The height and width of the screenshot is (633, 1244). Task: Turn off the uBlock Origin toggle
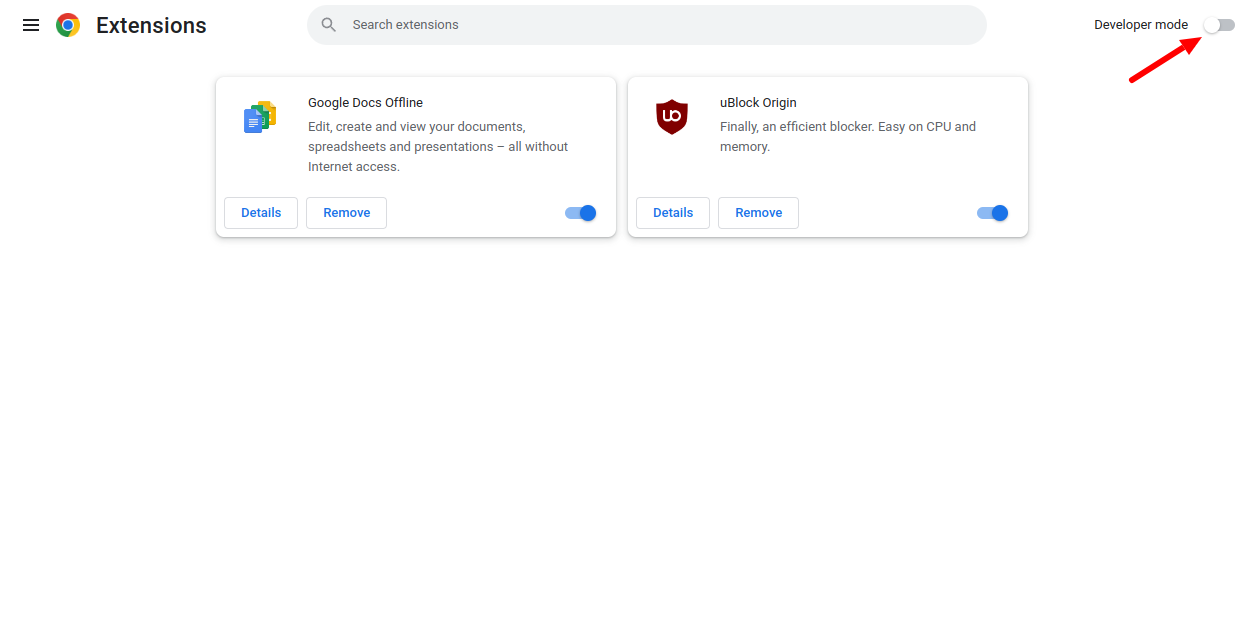[993, 213]
